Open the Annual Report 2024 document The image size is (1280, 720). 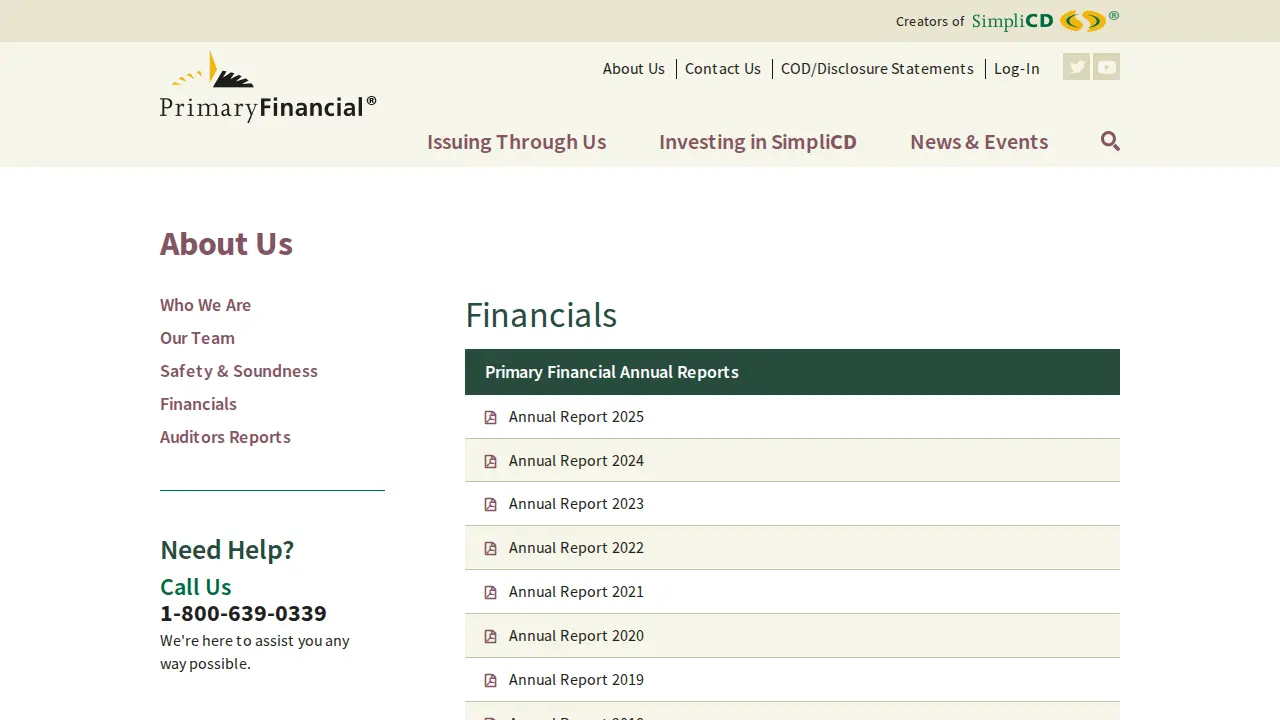[576, 461]
